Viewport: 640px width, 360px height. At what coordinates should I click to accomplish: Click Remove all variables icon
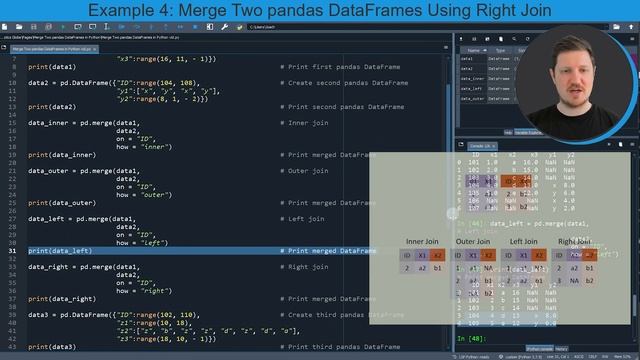tap(501, 39)
